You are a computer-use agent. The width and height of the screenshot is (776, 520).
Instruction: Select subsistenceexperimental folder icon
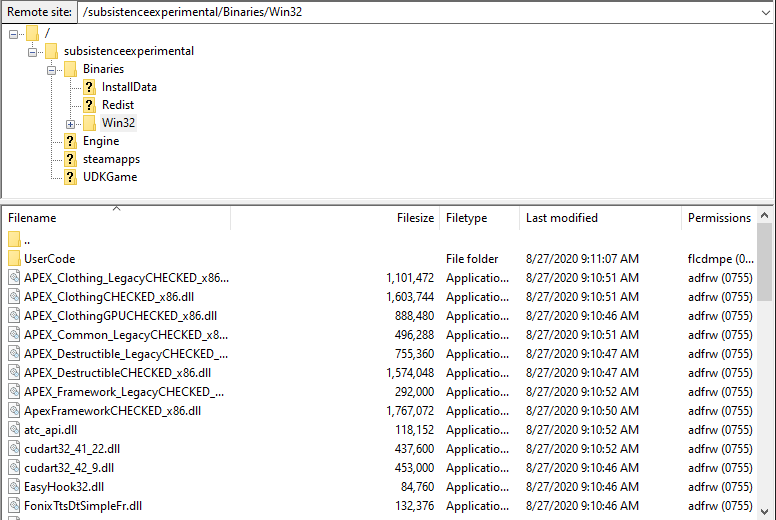(51, 51)
